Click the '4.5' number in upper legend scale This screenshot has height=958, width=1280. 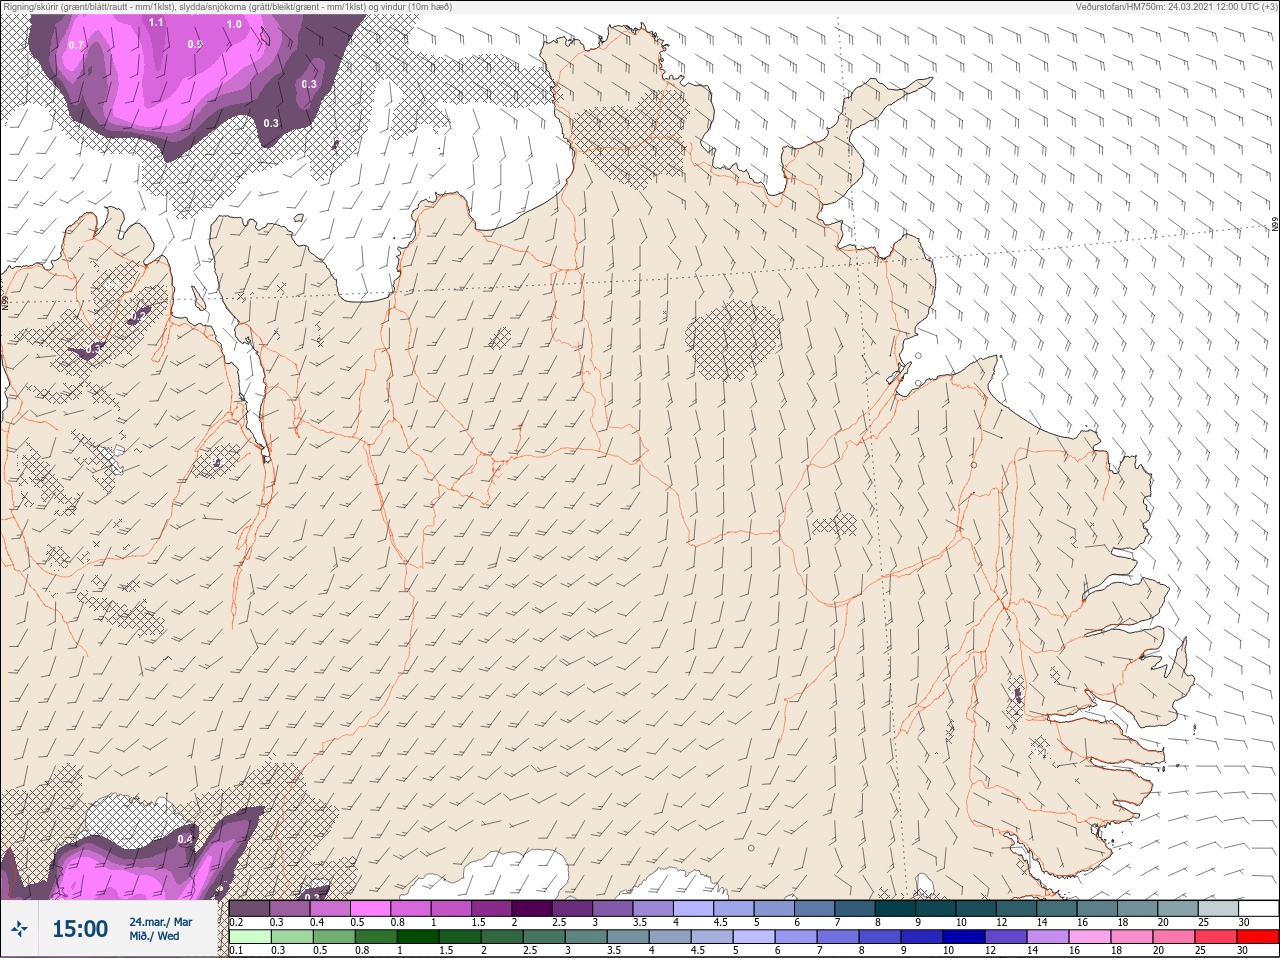coord(720,922)
